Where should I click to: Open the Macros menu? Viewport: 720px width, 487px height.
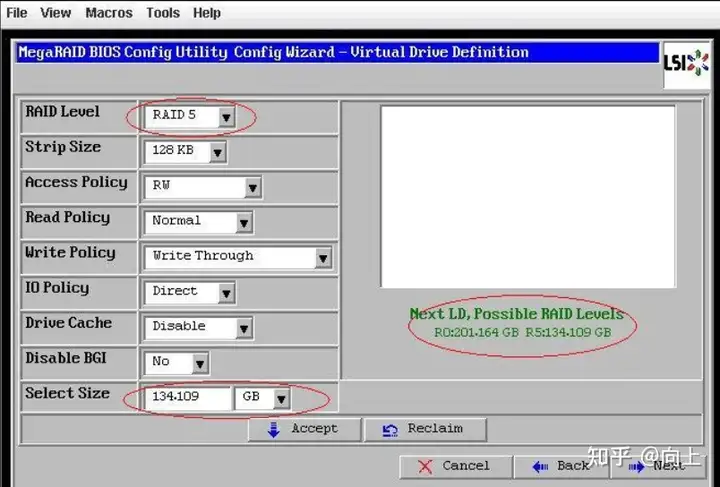click(109, 13)
